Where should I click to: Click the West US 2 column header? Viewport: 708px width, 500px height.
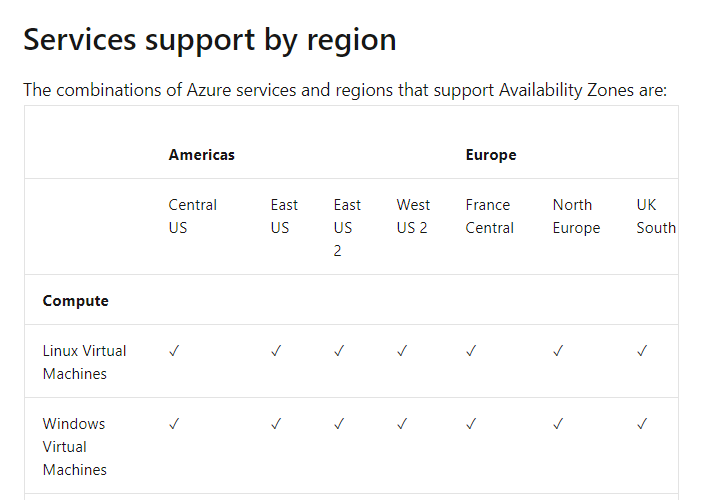point(412,216)
